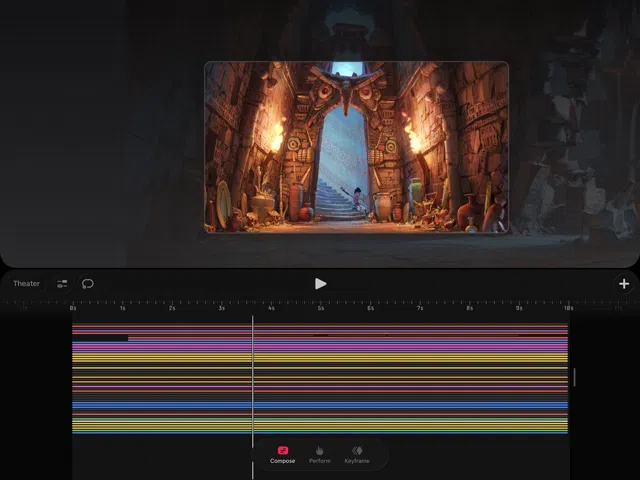Play the animation
Viewport: 640px width, 480px height.
tap(320, 284)
